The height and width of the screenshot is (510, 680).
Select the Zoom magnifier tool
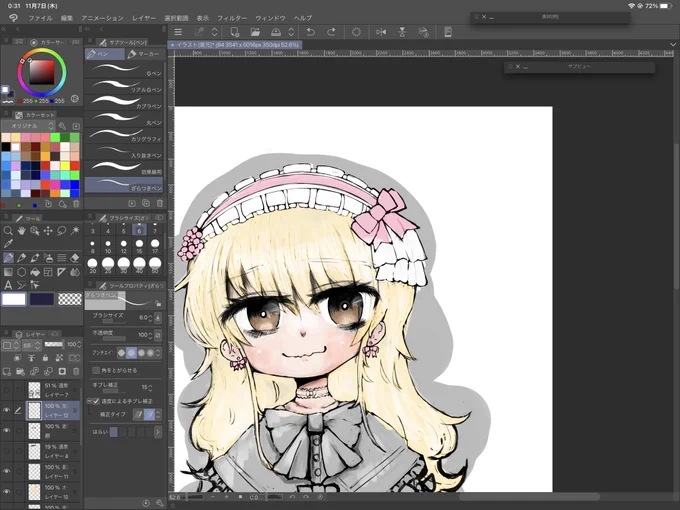[x=8, y=231]
